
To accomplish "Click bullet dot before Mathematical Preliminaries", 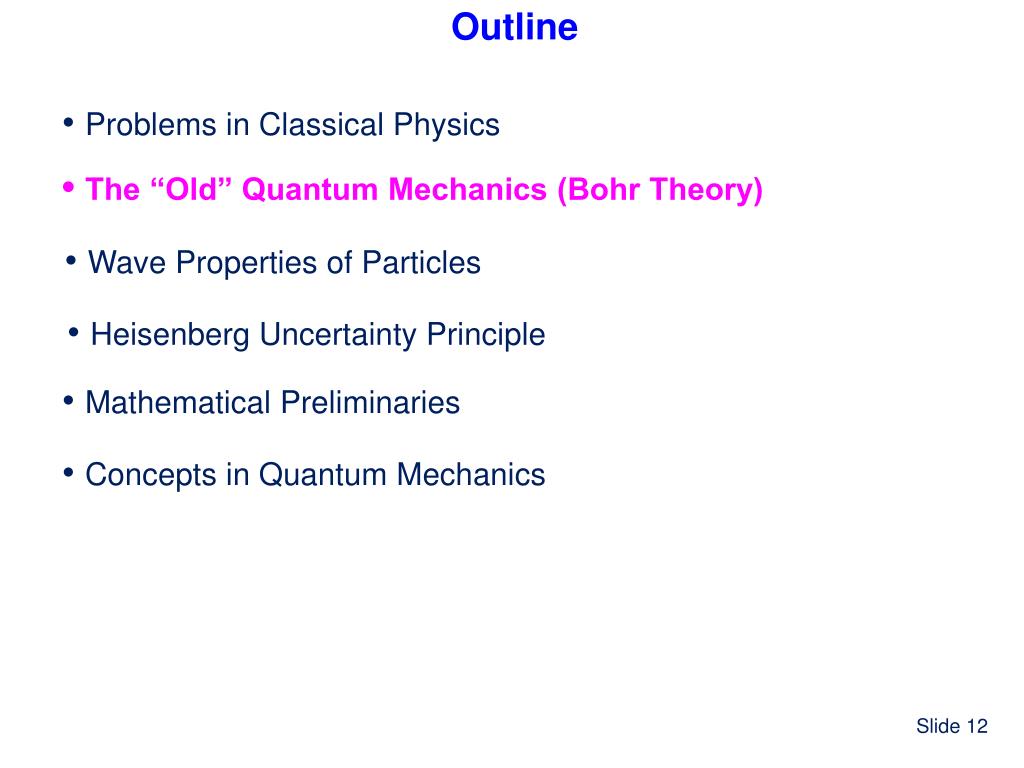I will [69, 400].
